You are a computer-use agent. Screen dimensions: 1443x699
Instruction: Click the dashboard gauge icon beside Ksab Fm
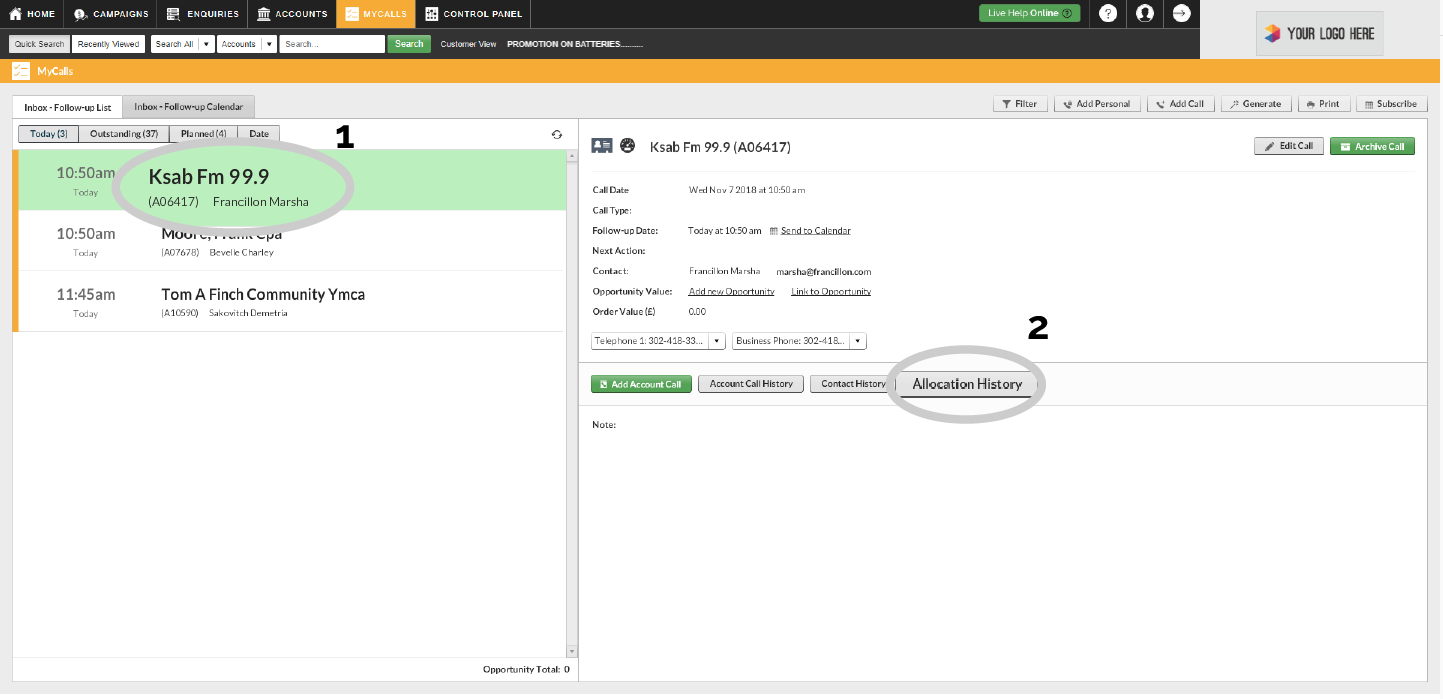628,145
